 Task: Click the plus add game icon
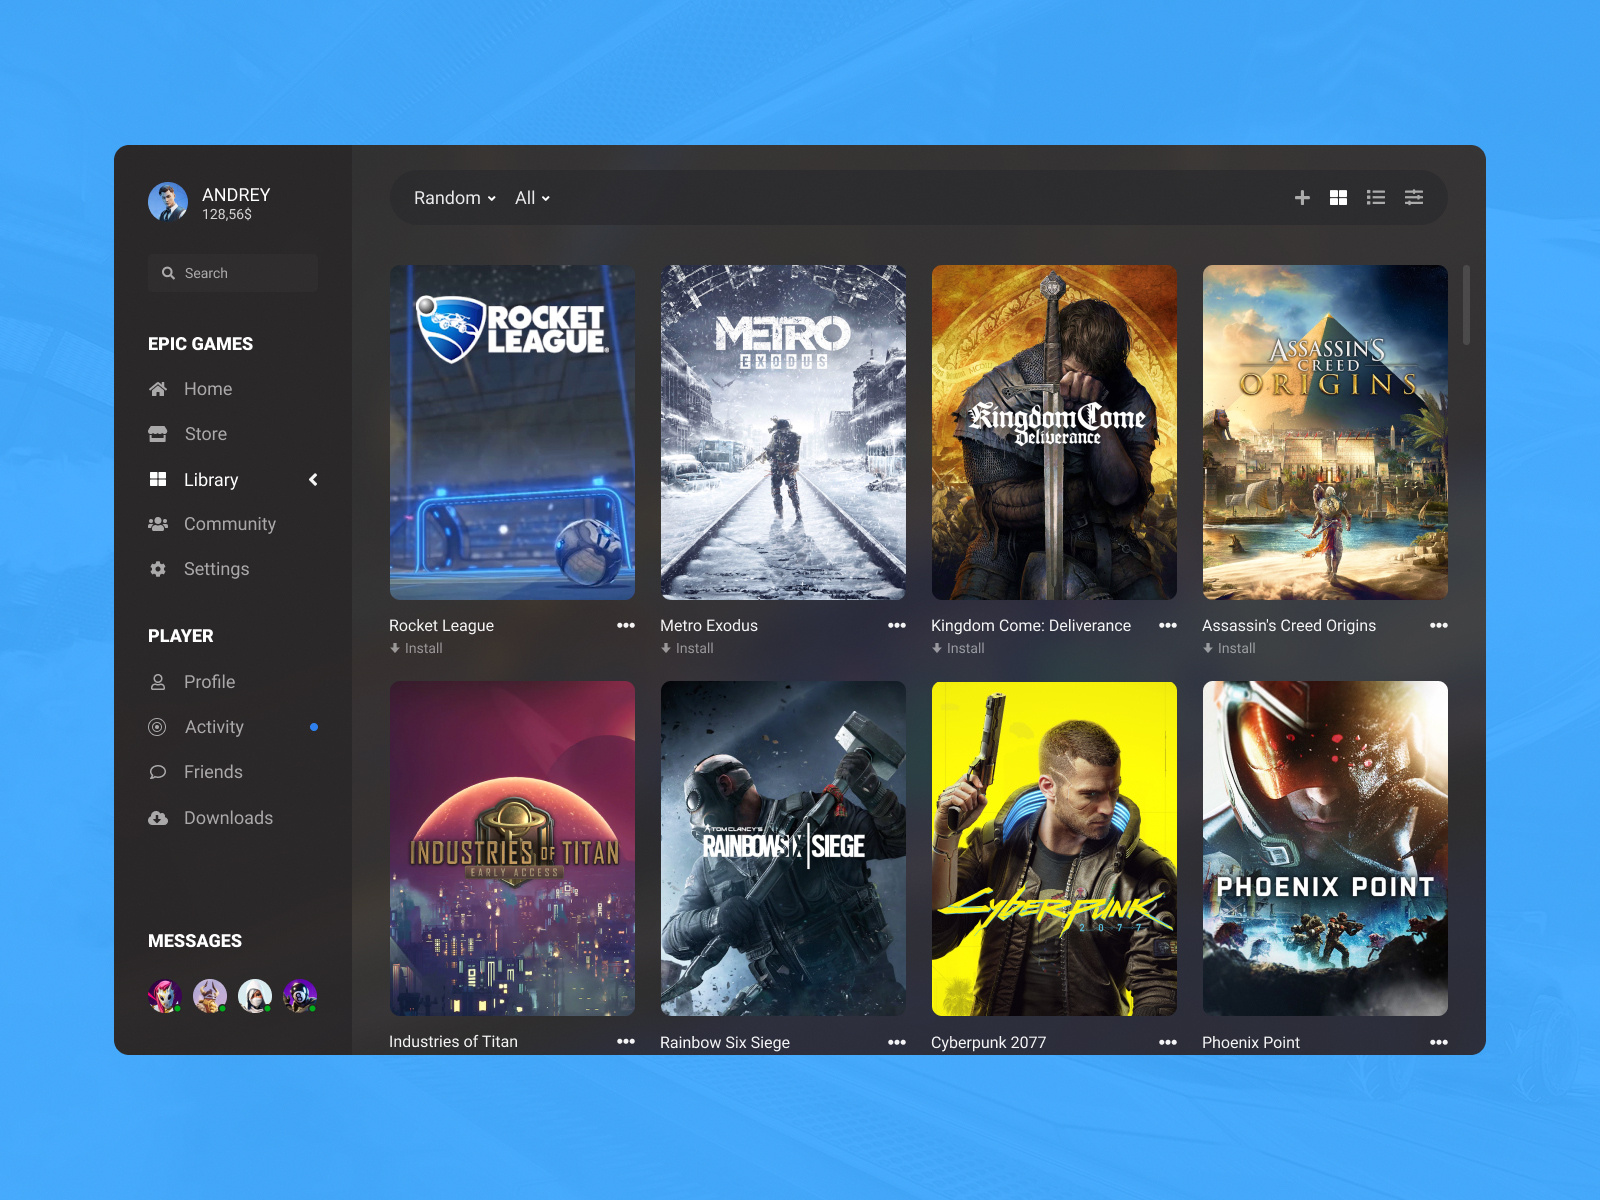tap(1302, 198)
